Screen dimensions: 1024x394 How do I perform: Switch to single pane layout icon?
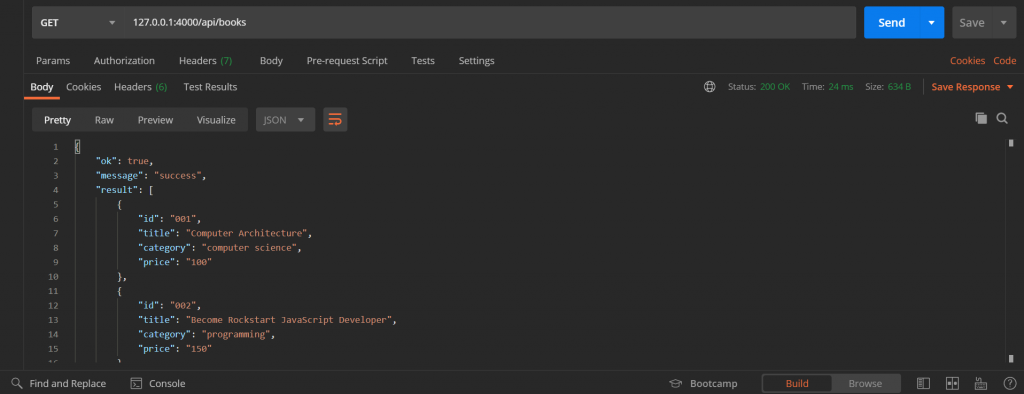tap(923, 384)
